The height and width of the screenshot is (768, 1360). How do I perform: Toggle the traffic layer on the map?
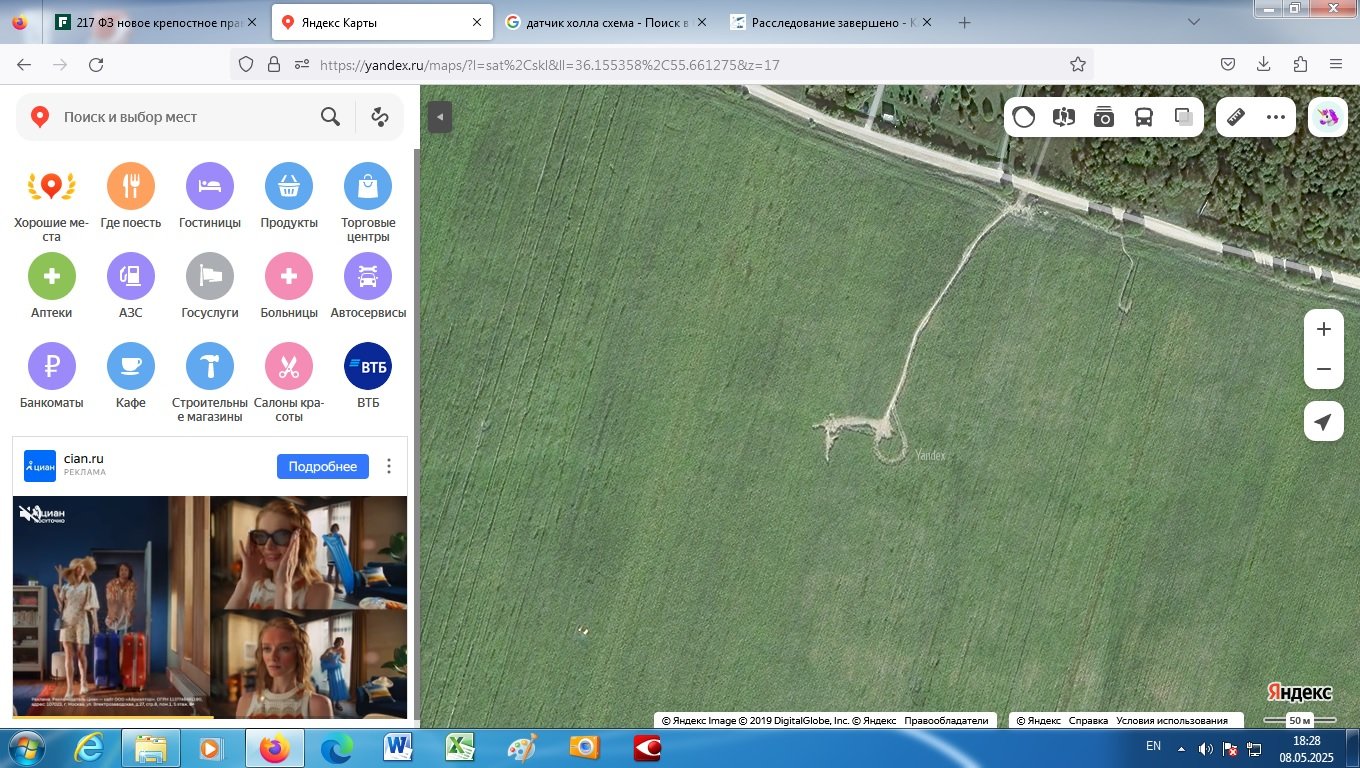[1024, 117]
